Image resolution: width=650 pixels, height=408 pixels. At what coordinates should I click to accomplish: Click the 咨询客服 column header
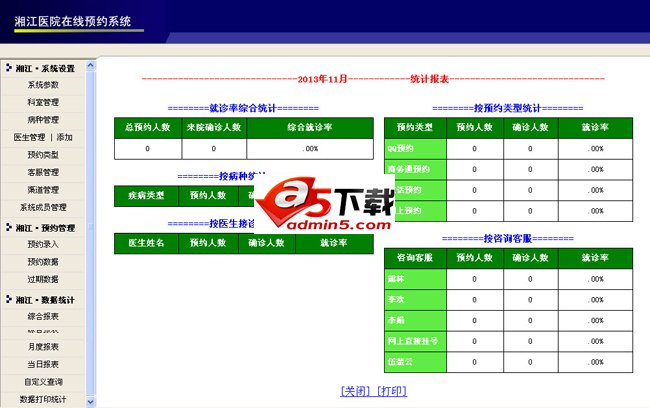(415, 257)
